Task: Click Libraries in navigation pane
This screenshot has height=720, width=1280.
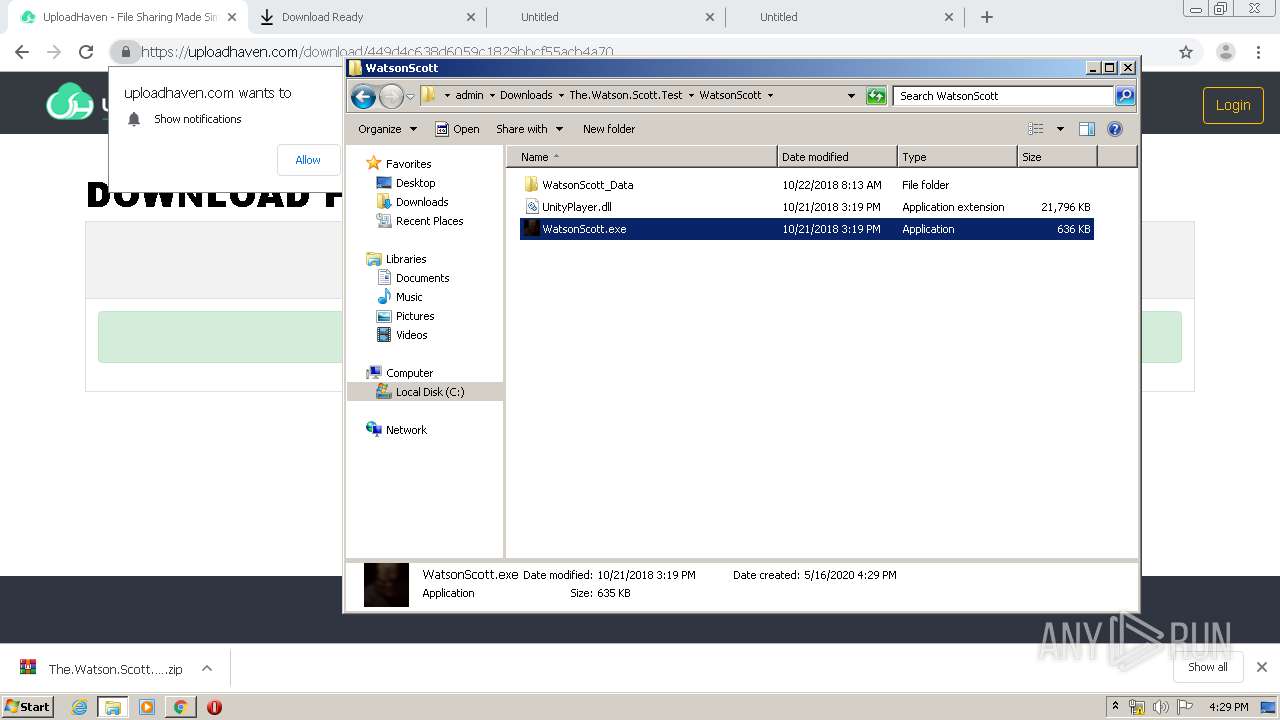Action: (x=406, y=259)
